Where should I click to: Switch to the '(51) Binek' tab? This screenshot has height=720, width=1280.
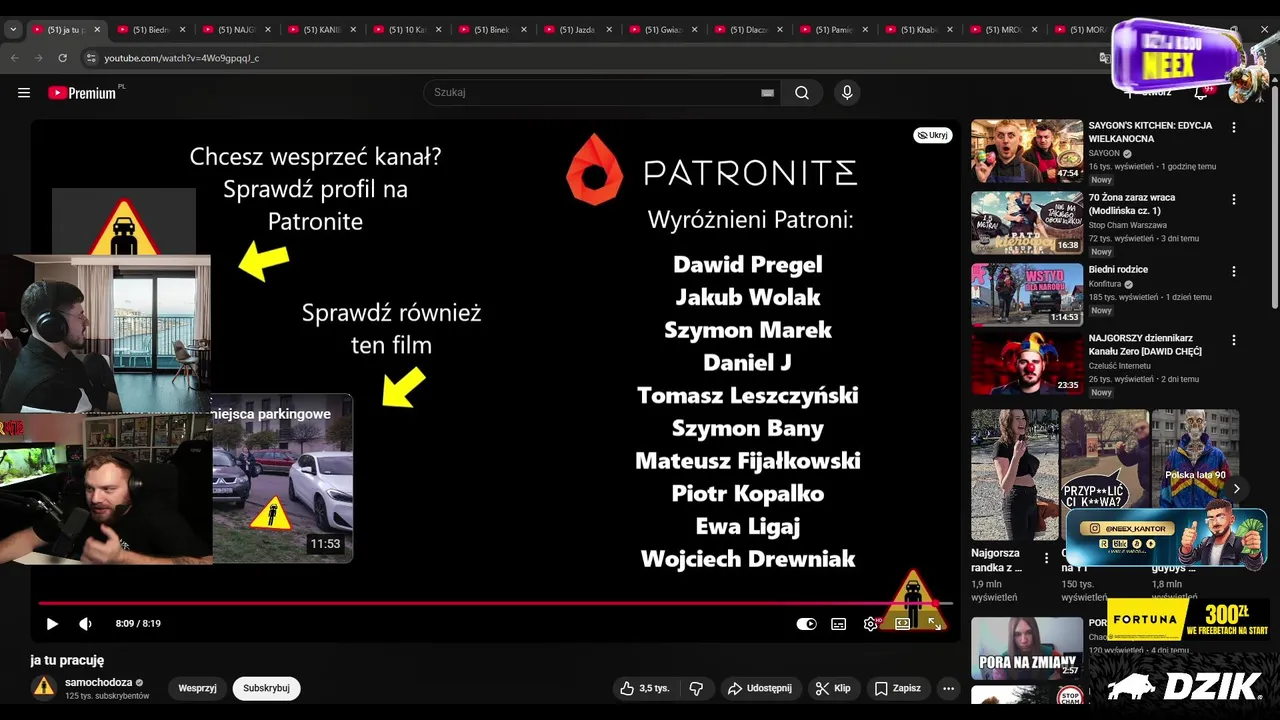pyautogui.click(x=492, y=30)
